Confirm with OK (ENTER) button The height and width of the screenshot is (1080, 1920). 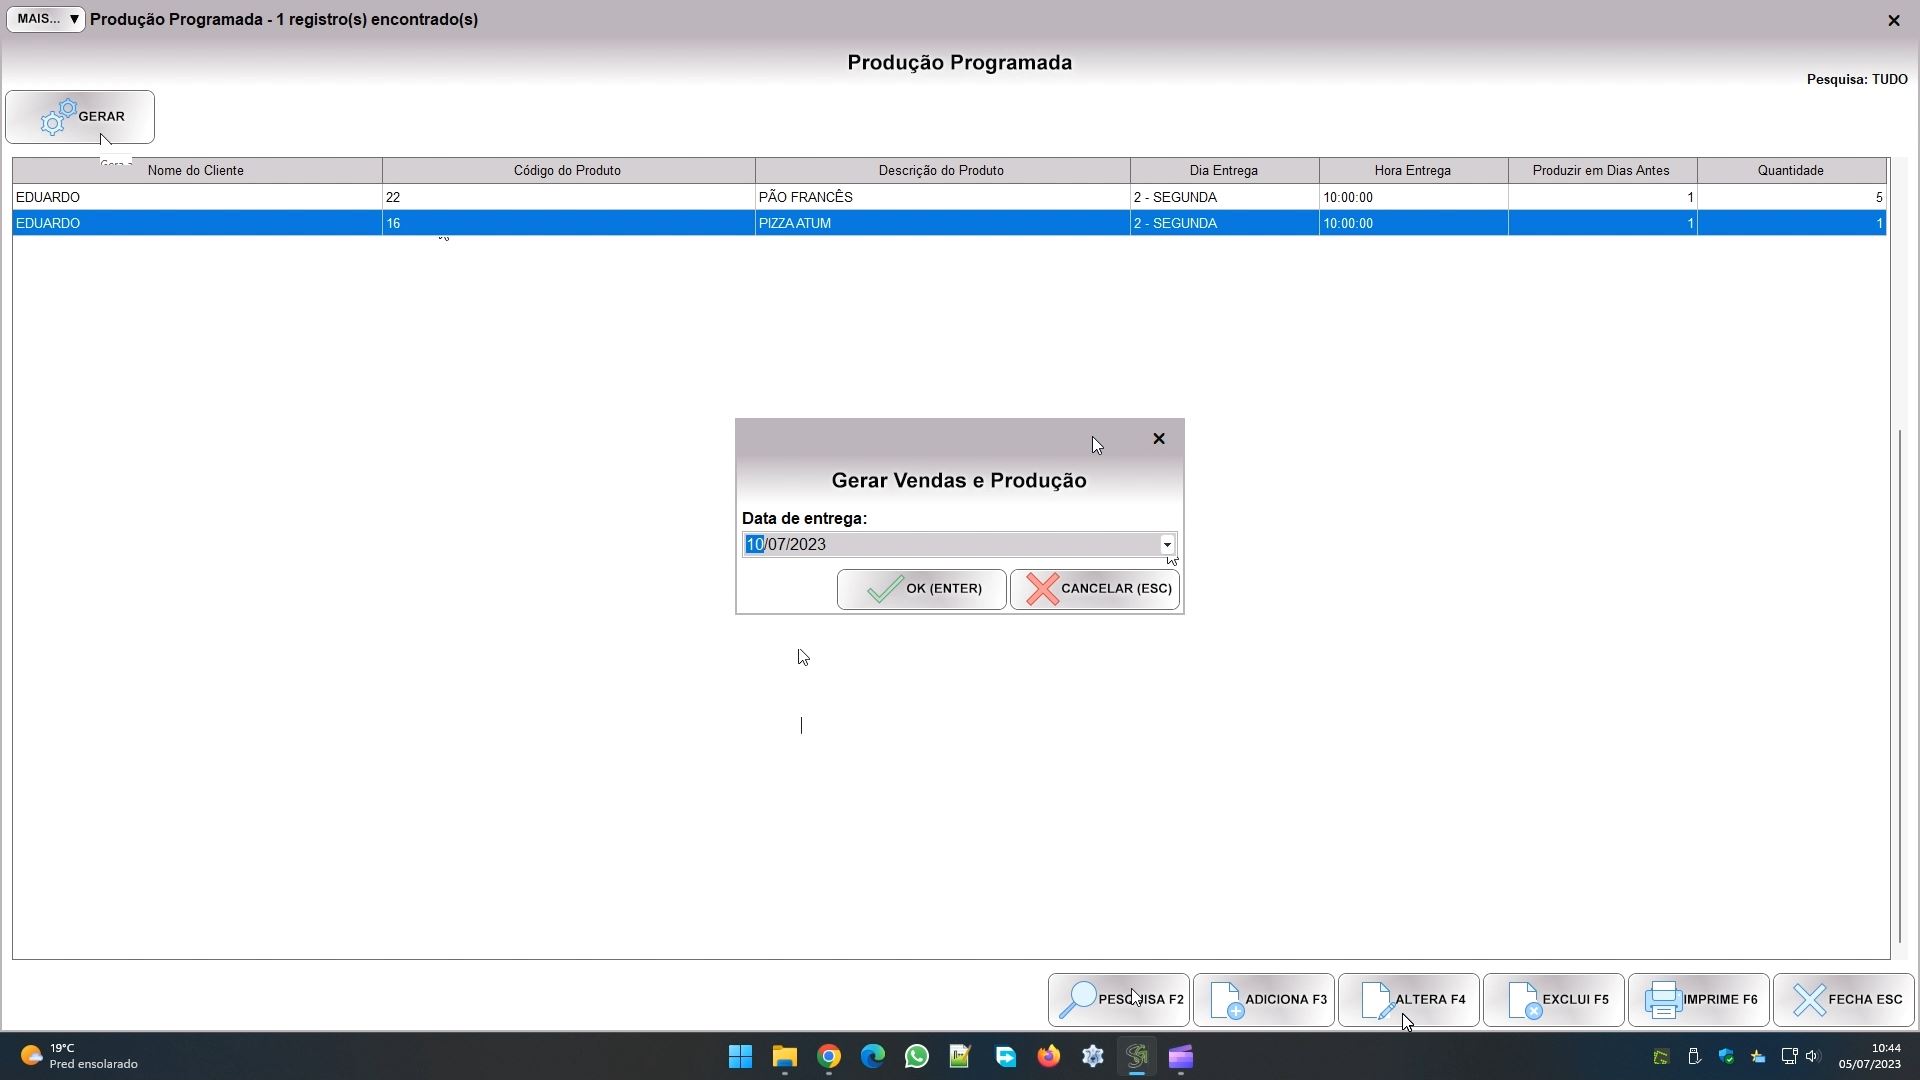pos(921,589)
